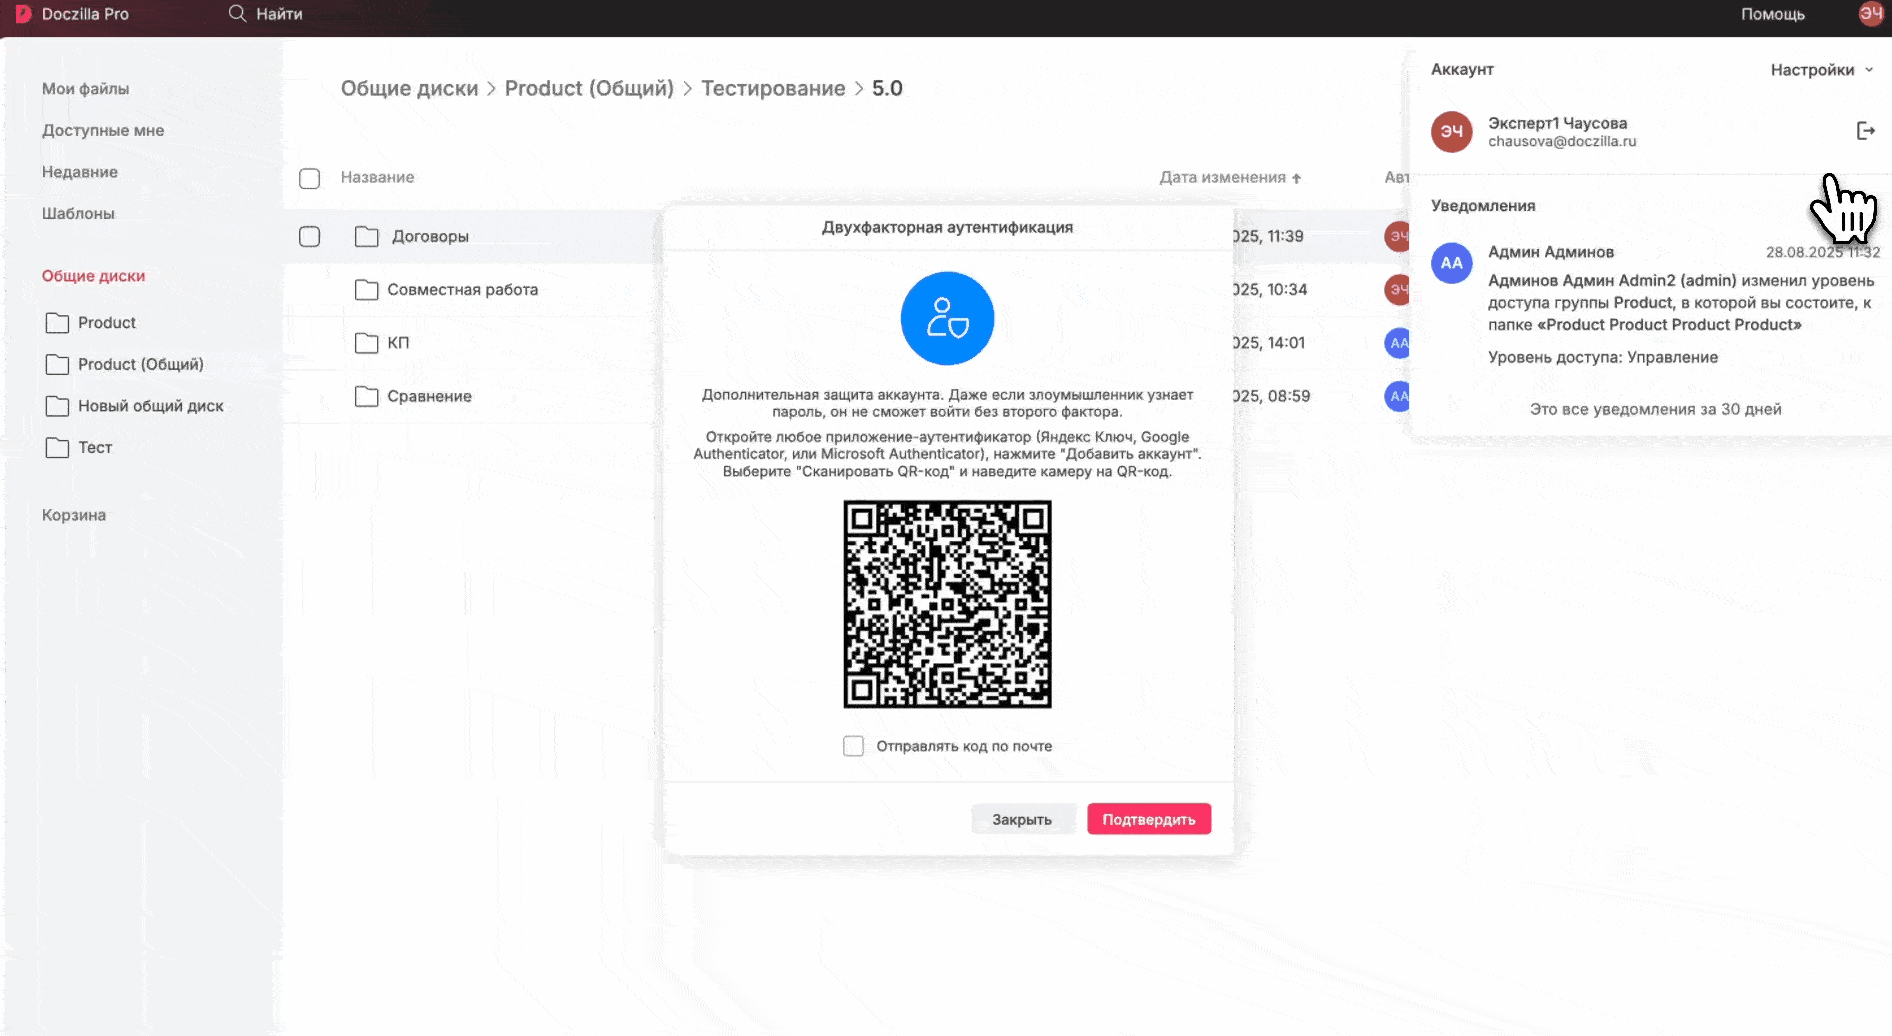Click the КП folder name
Viewport: 1892px width, 1036px height.
pos(398,343)
